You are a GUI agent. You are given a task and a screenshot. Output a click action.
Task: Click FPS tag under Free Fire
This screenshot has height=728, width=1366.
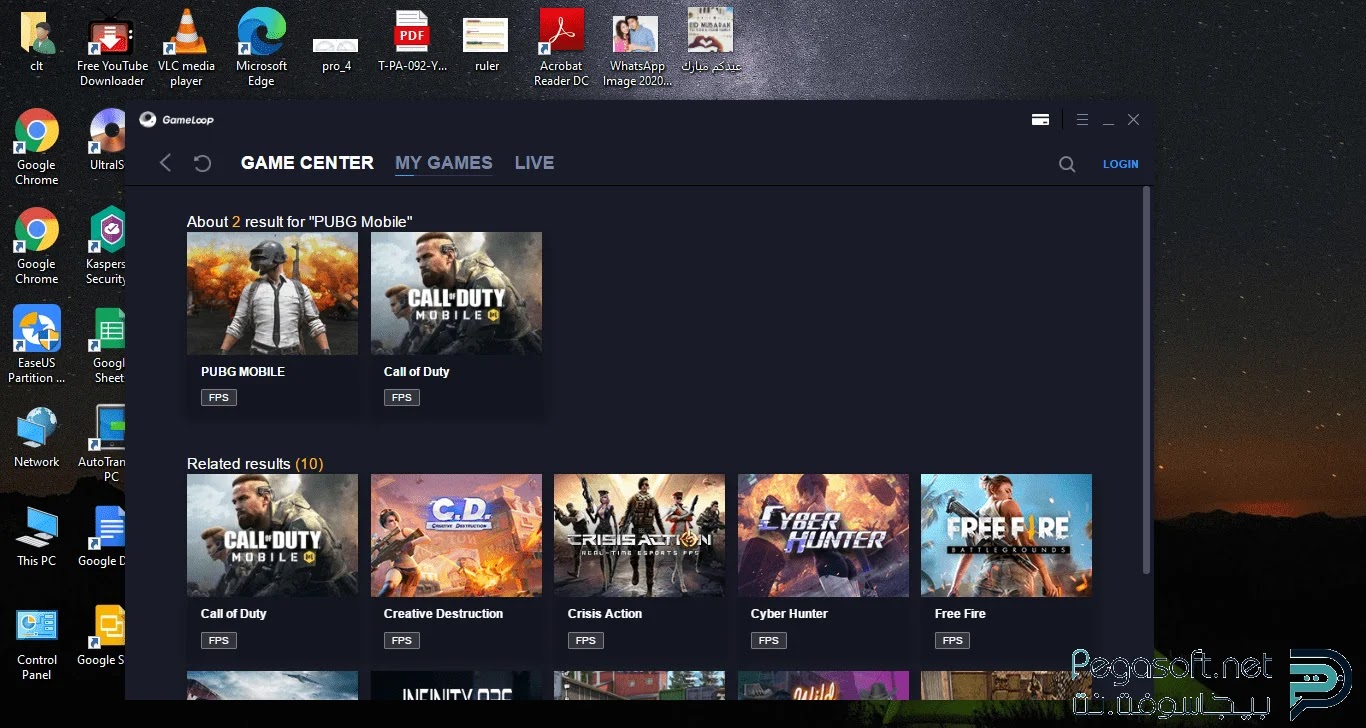point(953,640)
